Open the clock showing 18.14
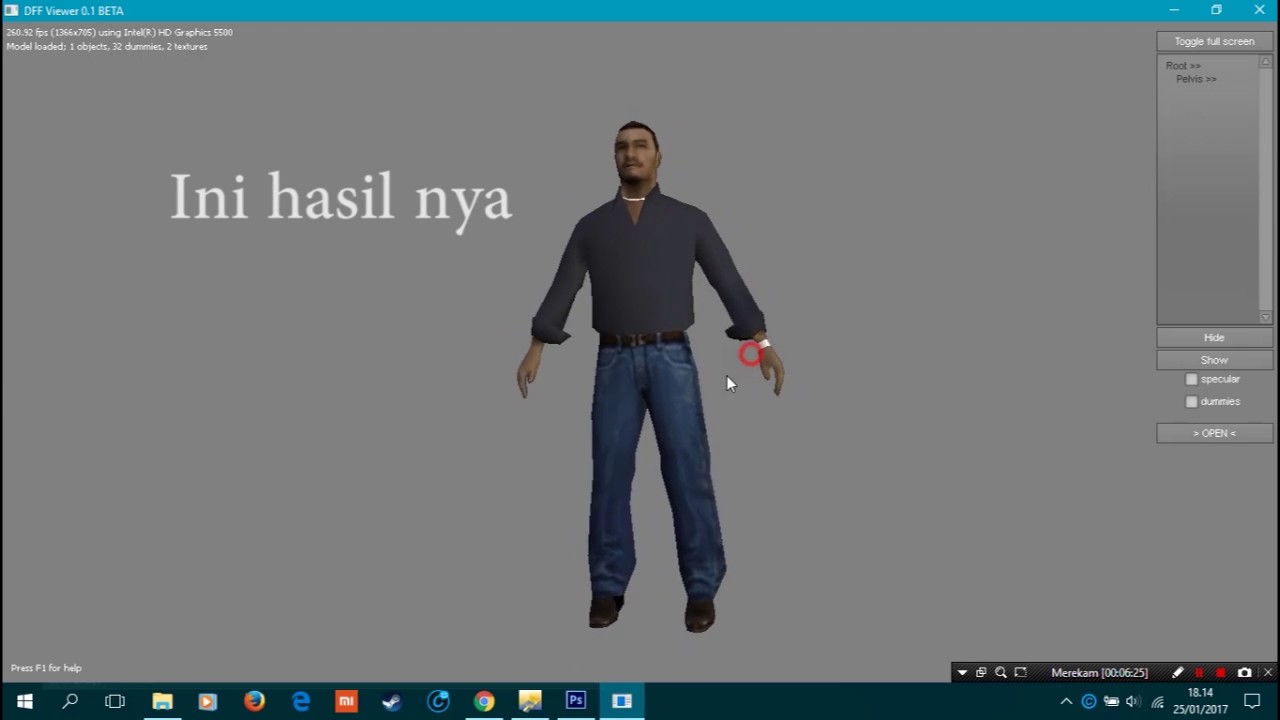 [1201, 701]
